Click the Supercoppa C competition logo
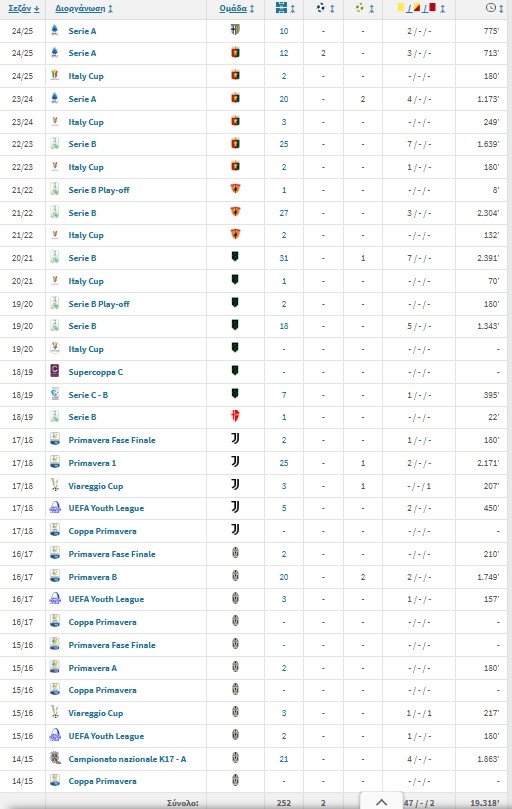The height and width of the screenshot is (809, 512). pyautogui.click(x=55, y=370)
